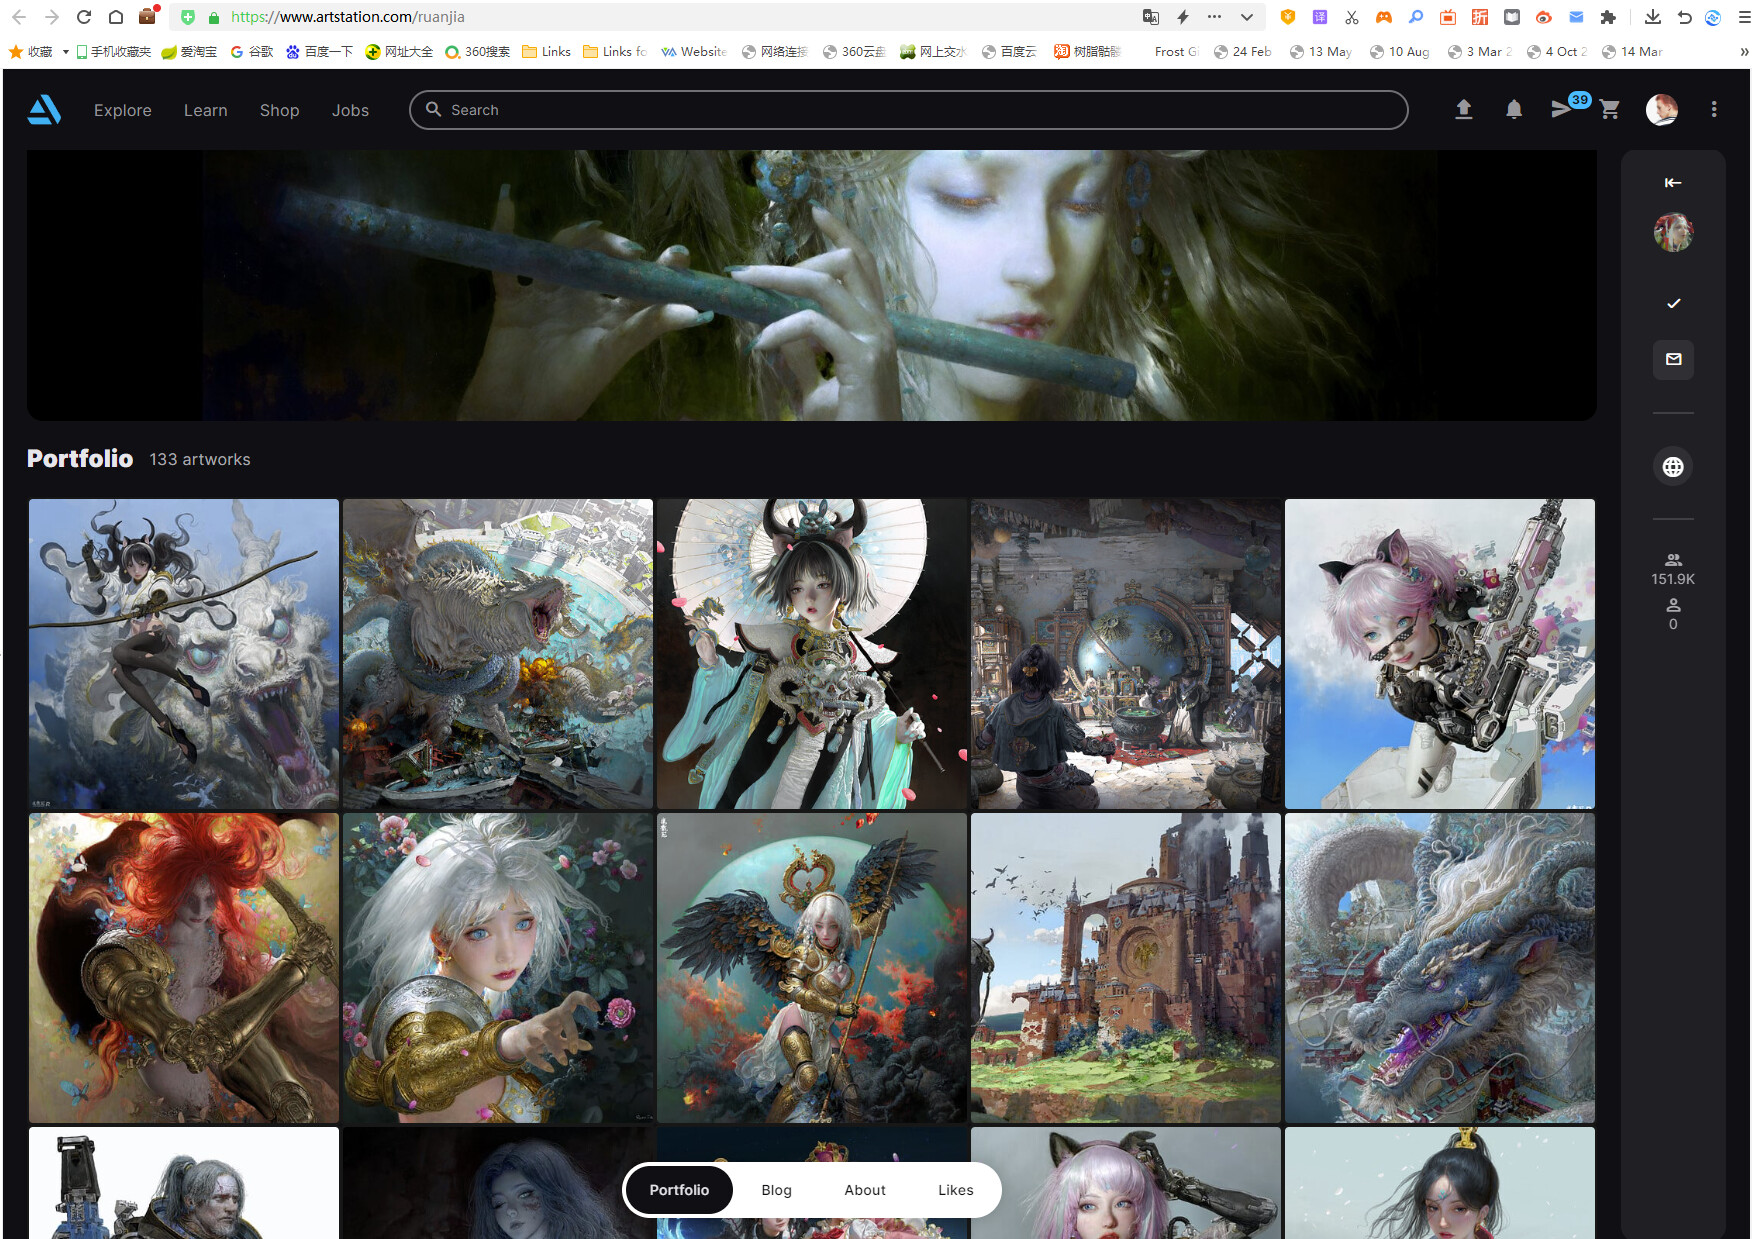This screenshot has height=1239, width=1752.
Task: Send the artist a message via envelope icon
Action: click(x=1673, y=360)
